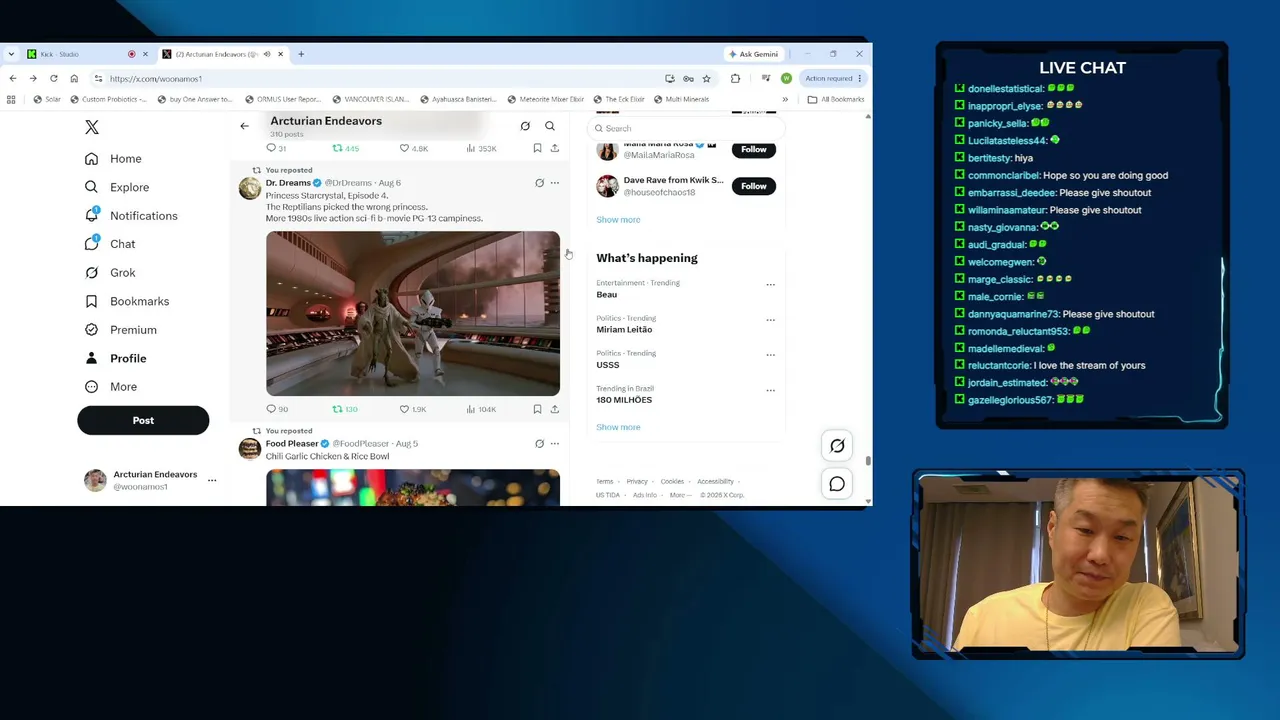Expand the More menu in X sidebar
The image size is (1280, 720).
(x=111, y=387)
